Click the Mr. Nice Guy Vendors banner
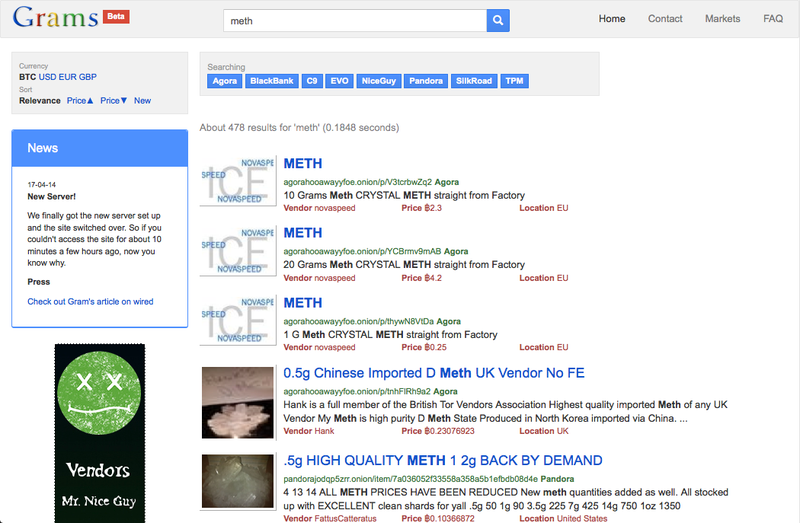 (x=99, y=433)
